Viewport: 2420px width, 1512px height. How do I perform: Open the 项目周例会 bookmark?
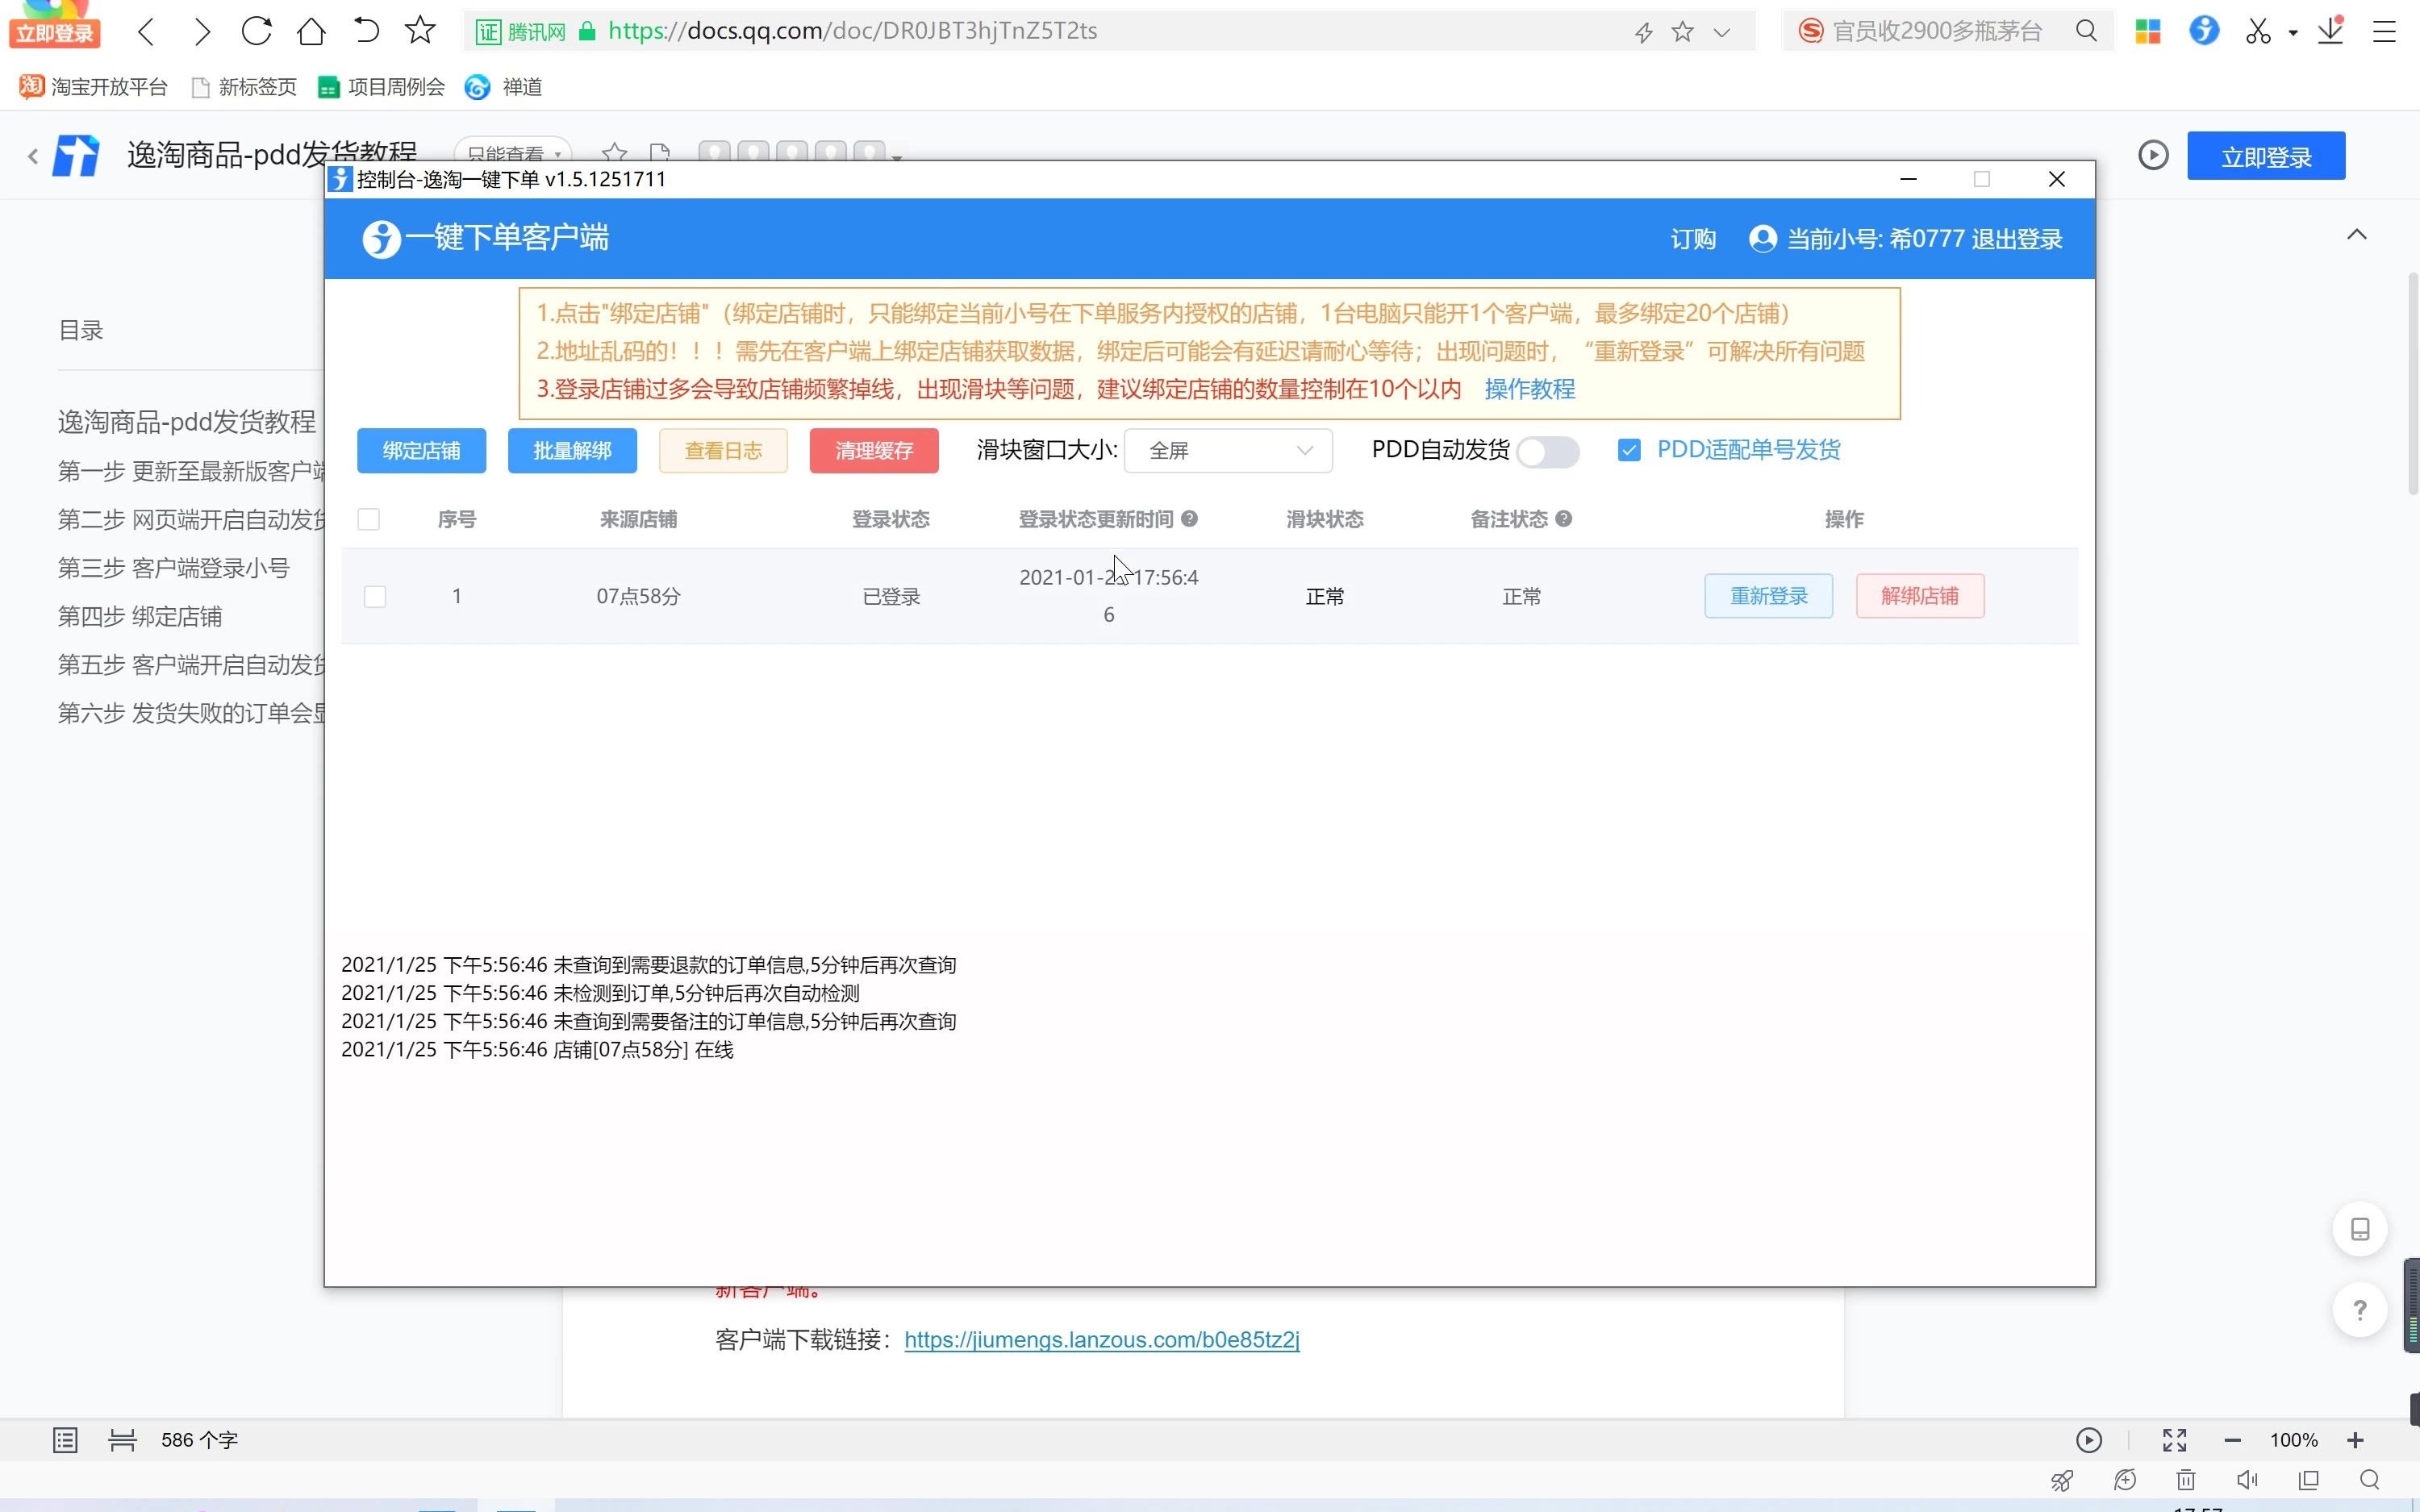pyautogui.click(x=381, y=87)
